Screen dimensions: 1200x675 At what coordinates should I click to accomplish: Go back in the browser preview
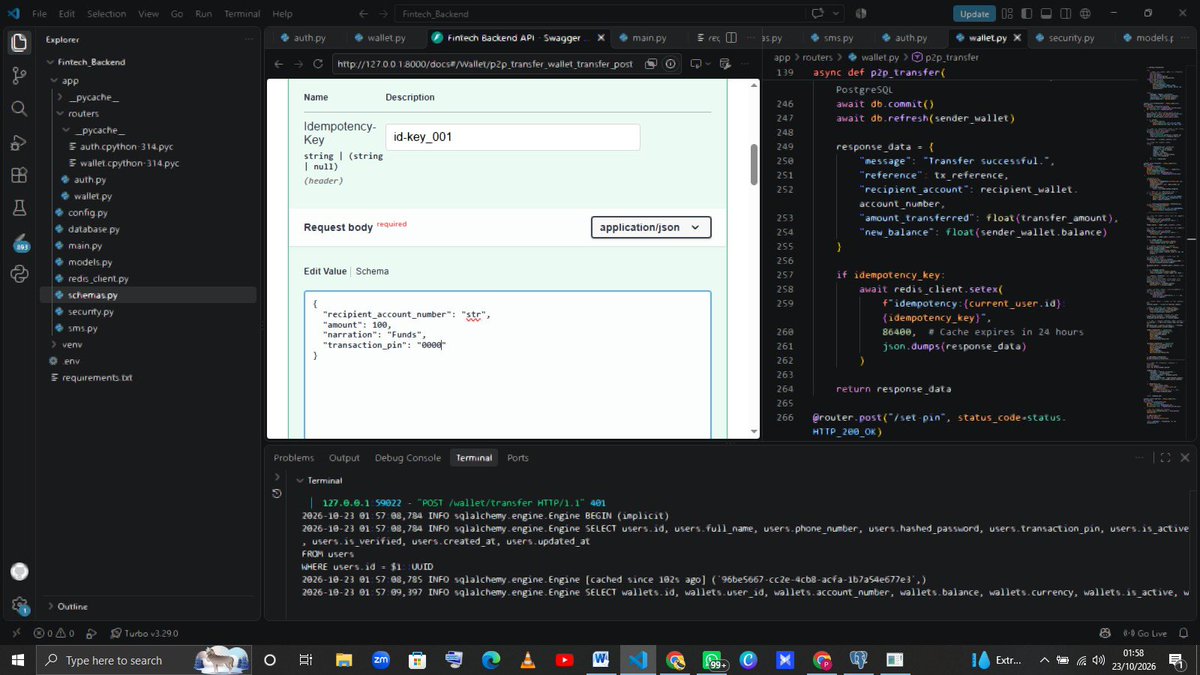[x=277, y=63]
